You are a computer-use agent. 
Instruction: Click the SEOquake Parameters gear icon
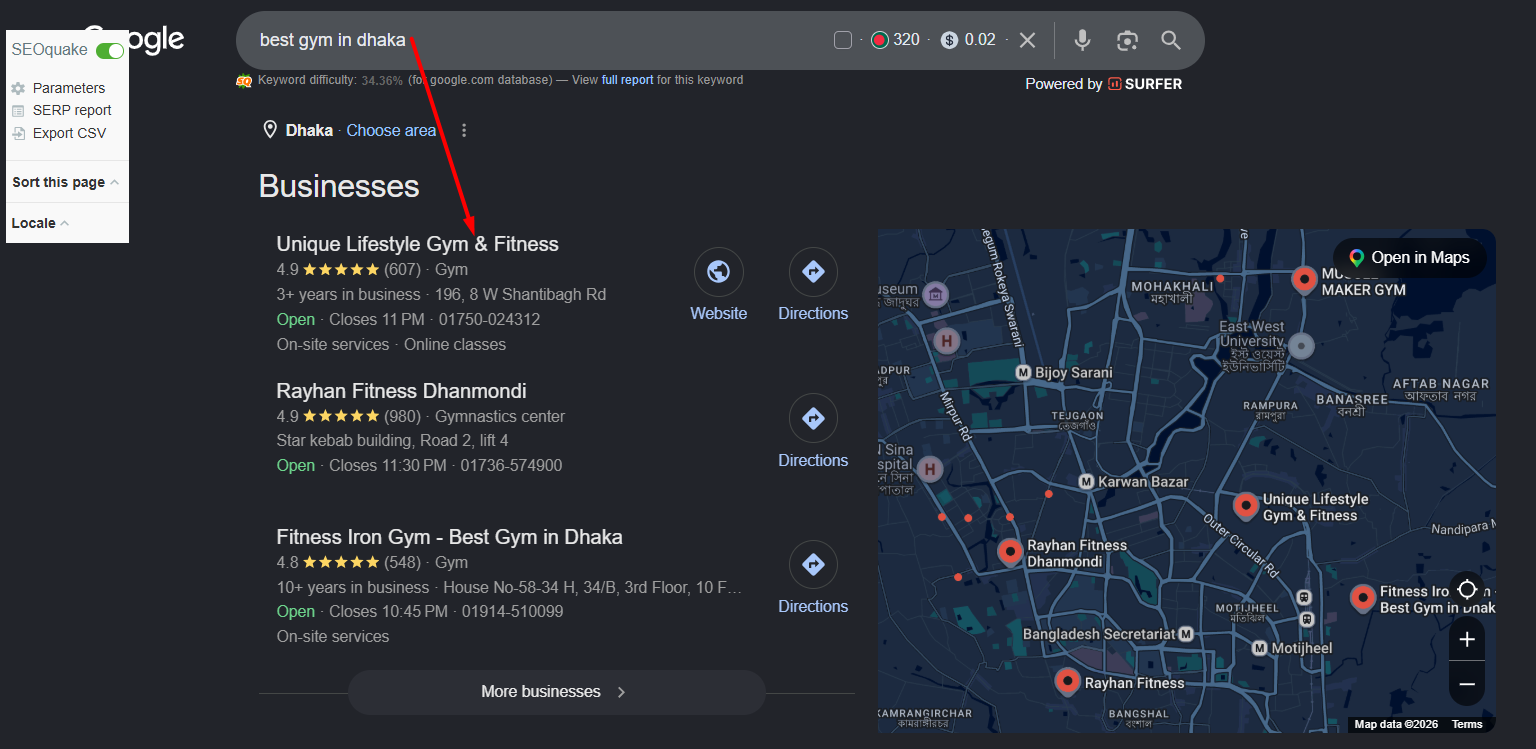[18, 88]
